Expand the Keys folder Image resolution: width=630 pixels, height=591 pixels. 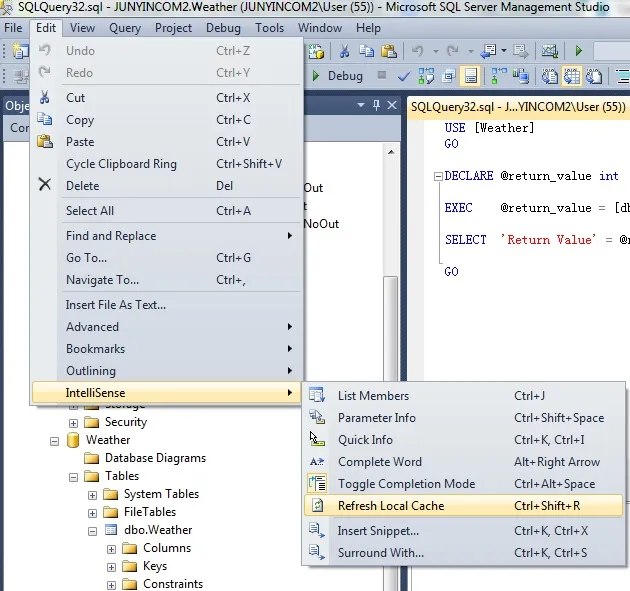(x=111, y=567)
